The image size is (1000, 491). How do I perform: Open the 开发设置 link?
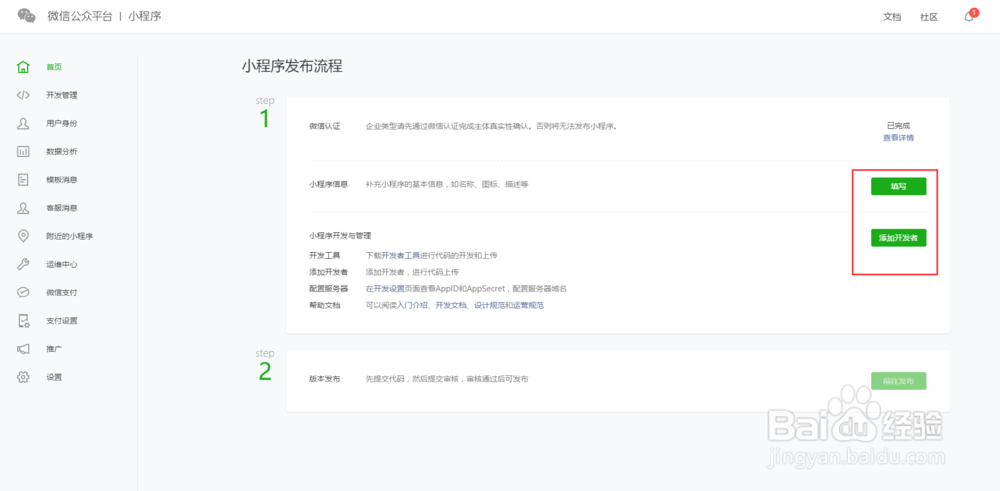click(x=389, y=289)
